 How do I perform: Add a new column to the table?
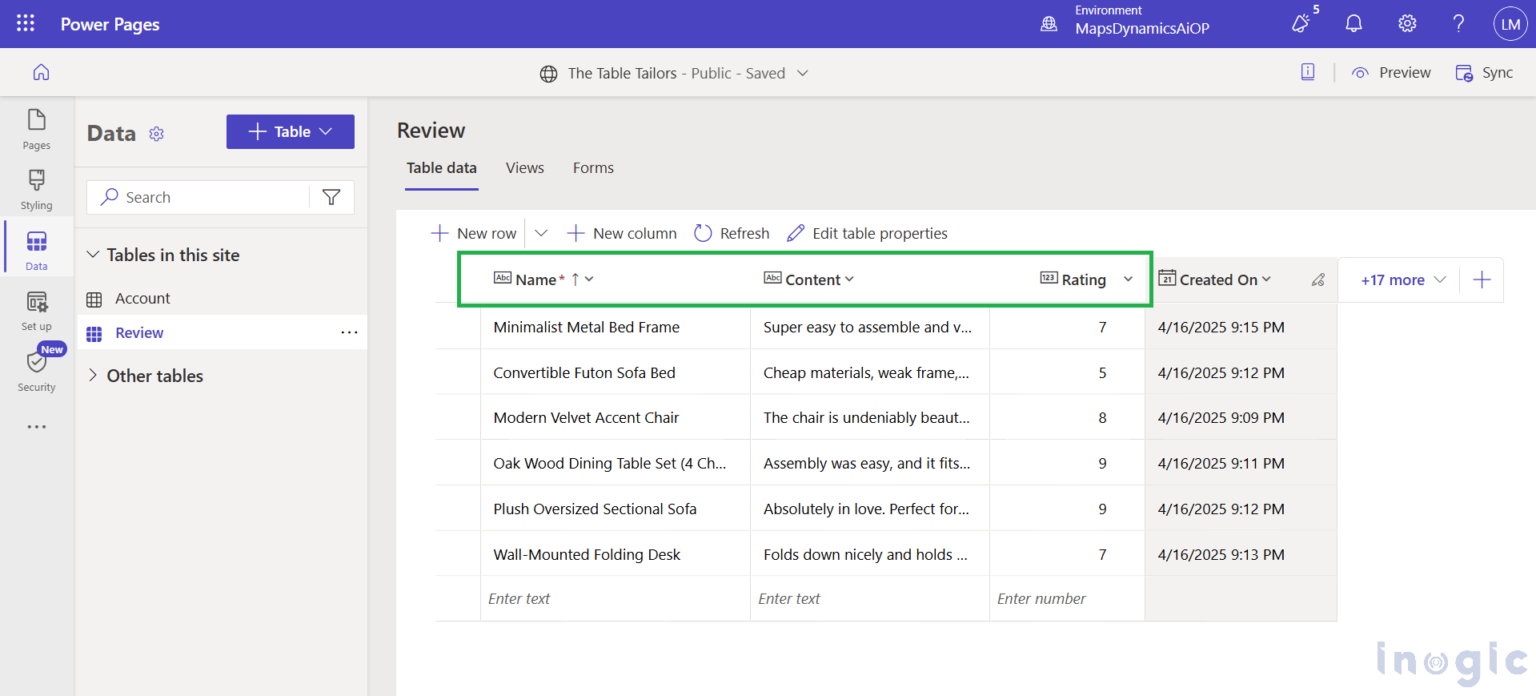[621, 232]
